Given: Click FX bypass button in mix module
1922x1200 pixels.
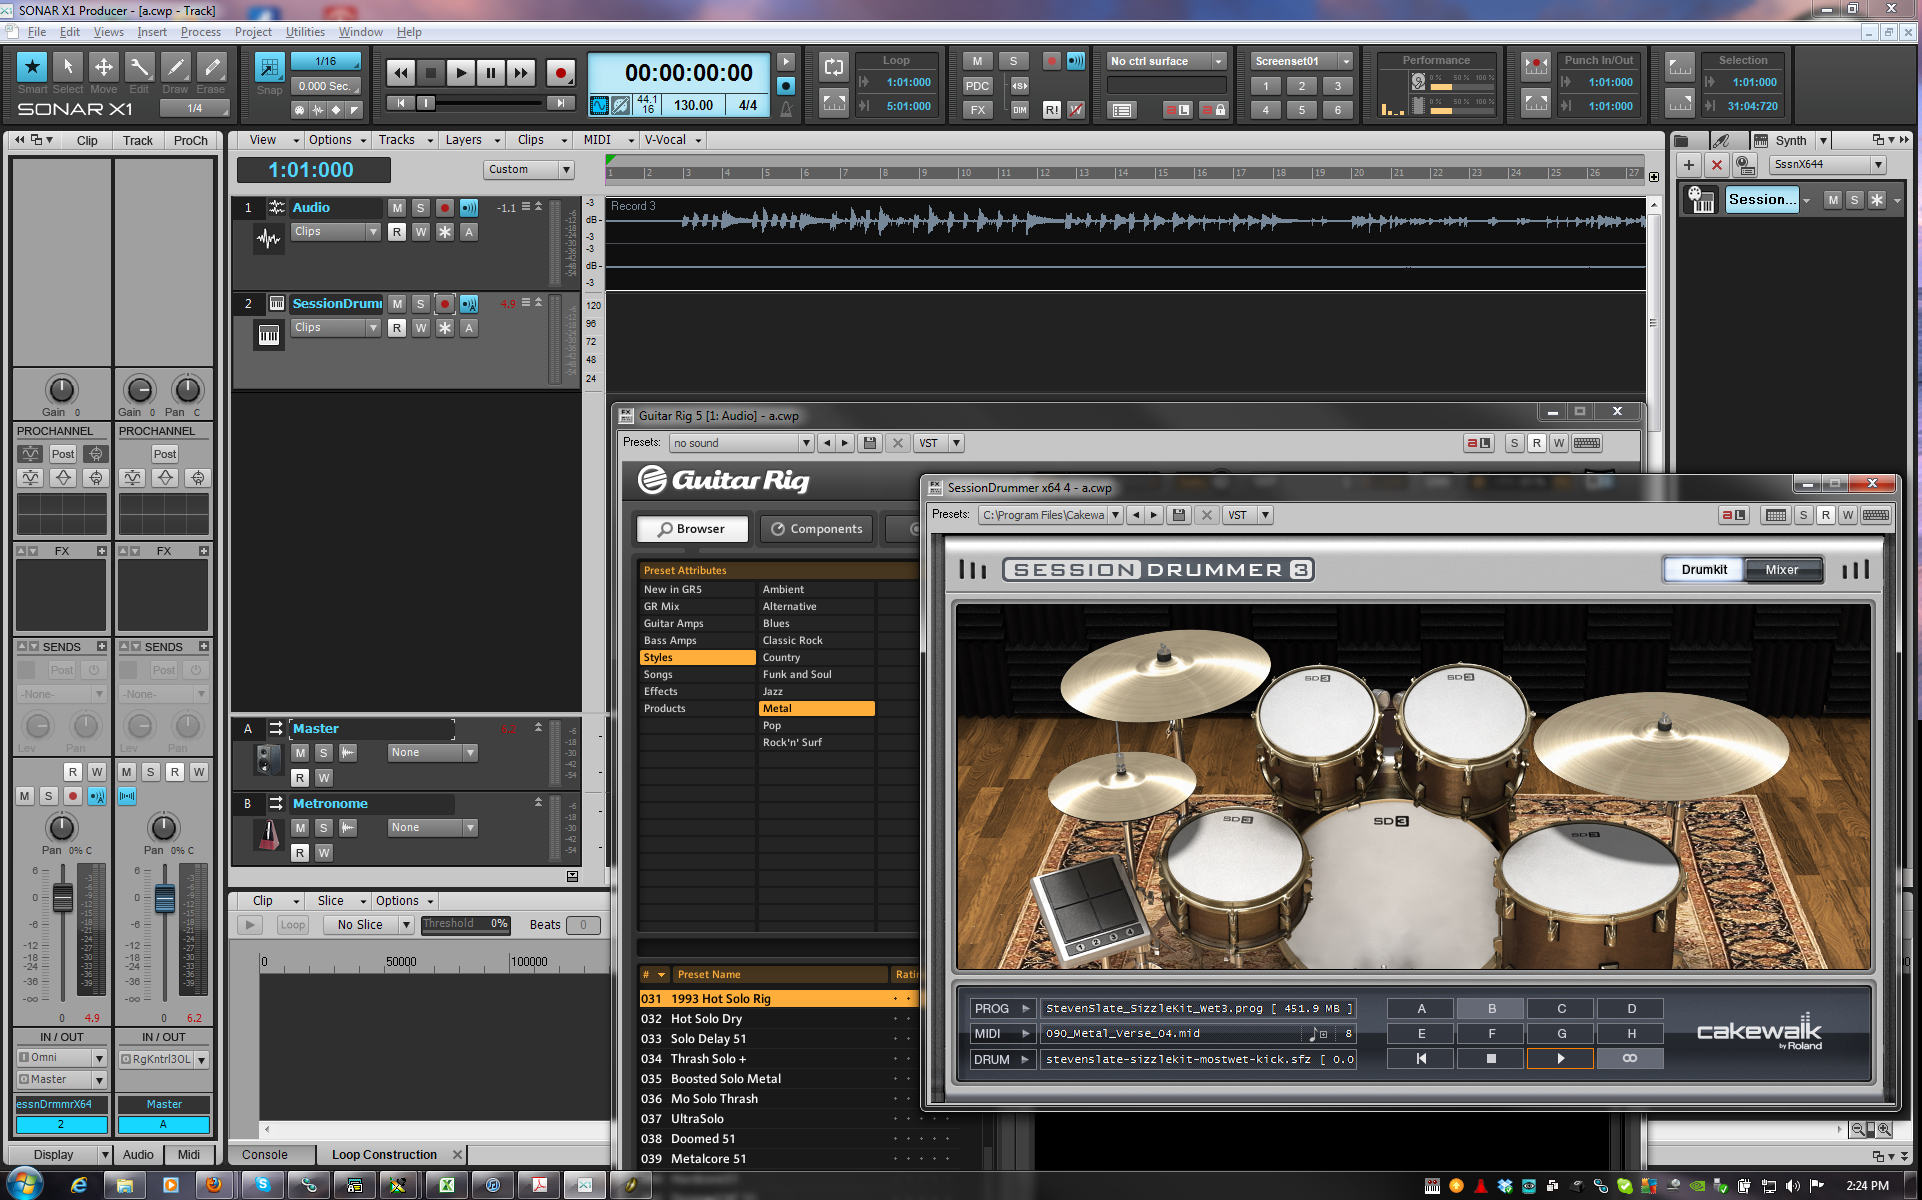Looking at the screenshot, I should pos(977,110).
